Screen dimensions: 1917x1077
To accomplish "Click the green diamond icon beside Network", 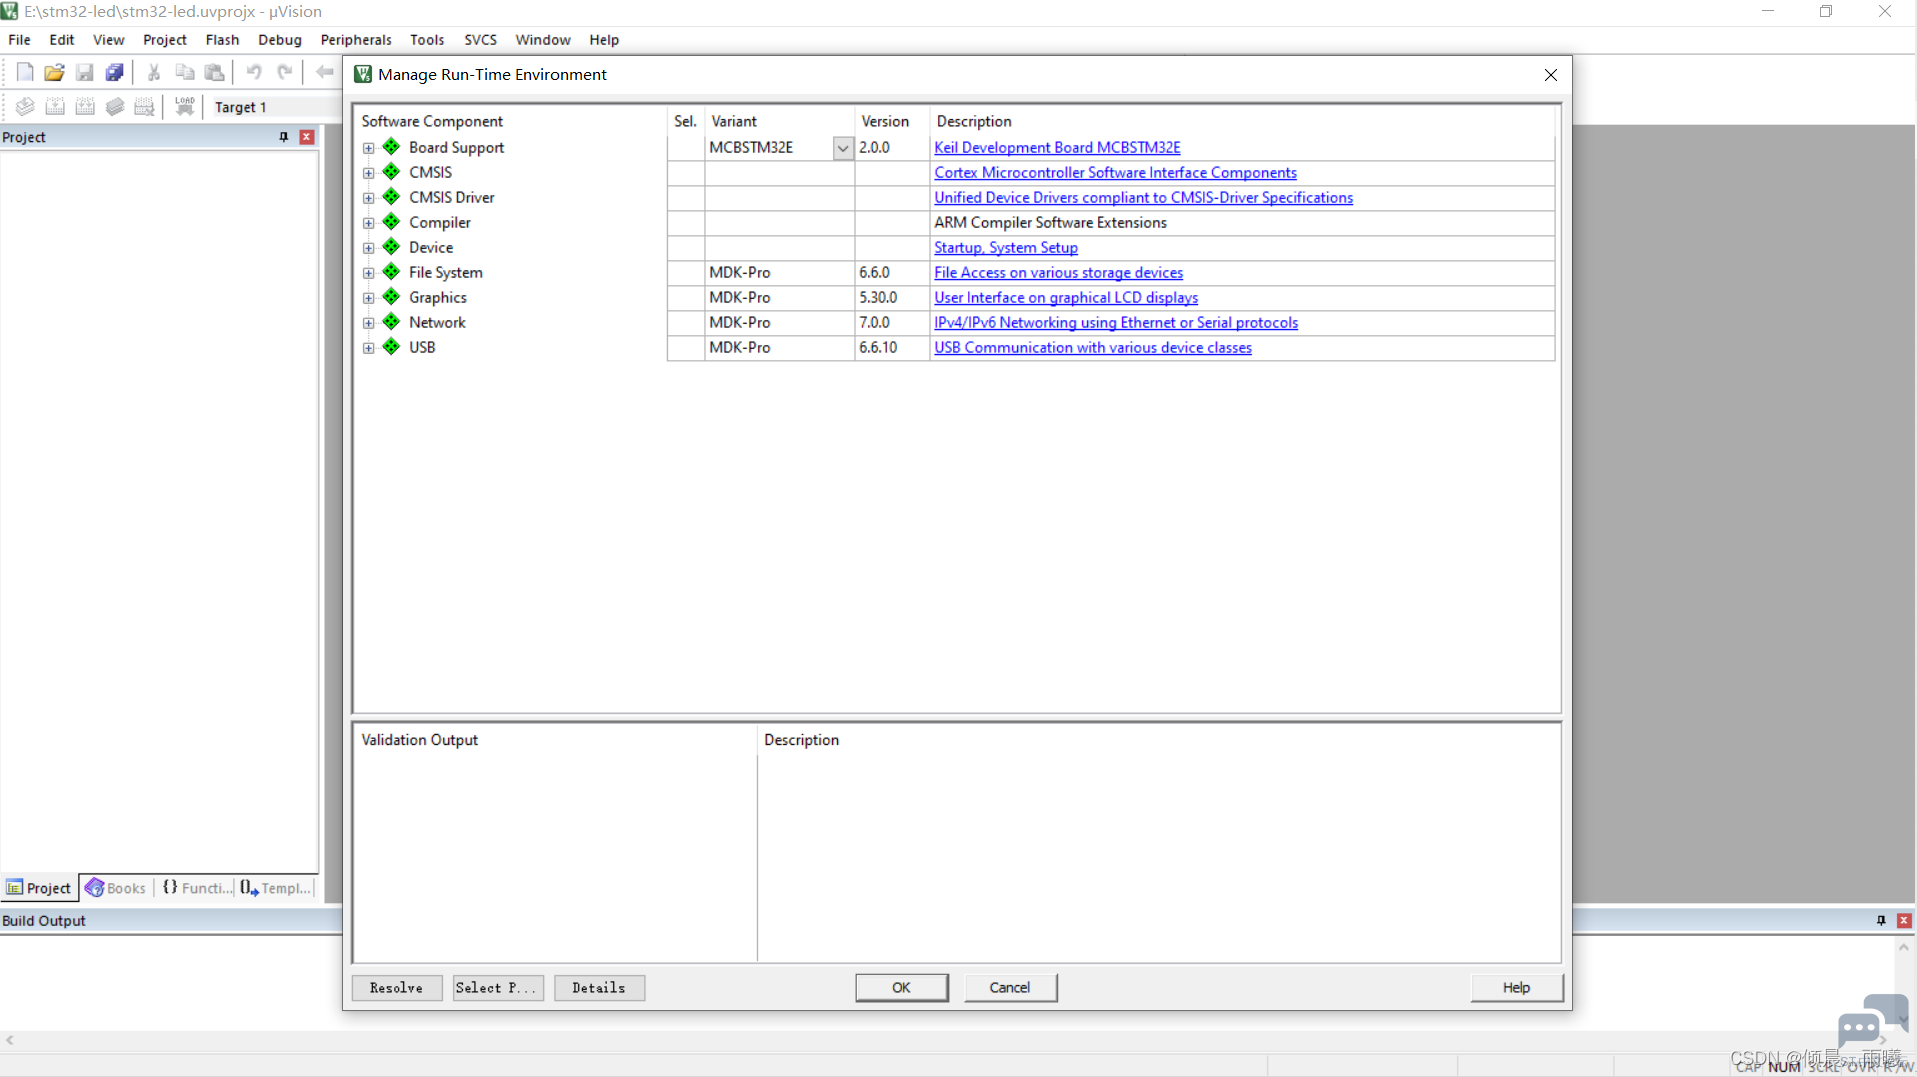I will tap(391, 322).
